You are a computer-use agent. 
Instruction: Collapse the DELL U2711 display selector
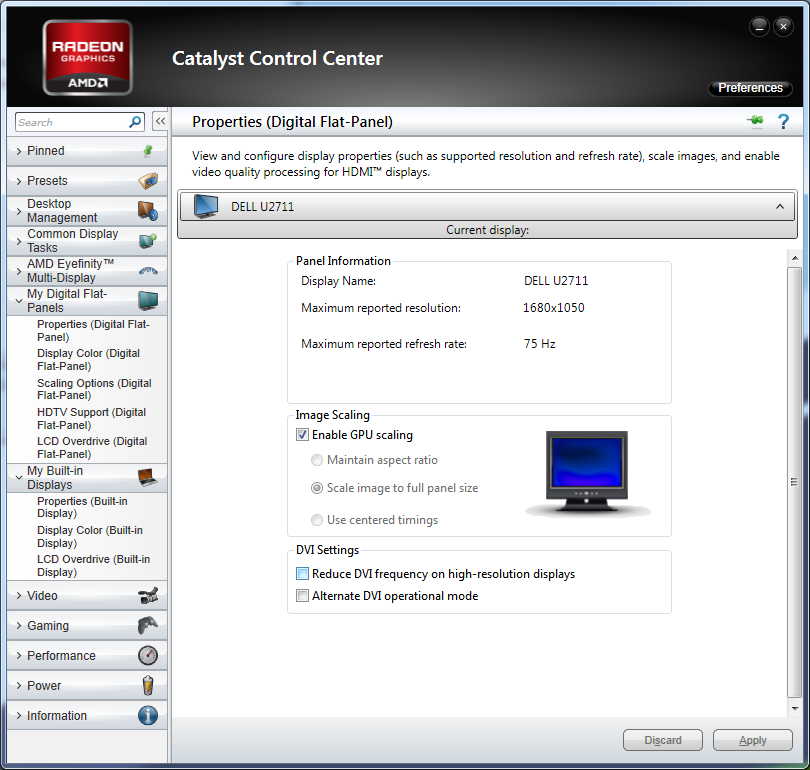780,207
